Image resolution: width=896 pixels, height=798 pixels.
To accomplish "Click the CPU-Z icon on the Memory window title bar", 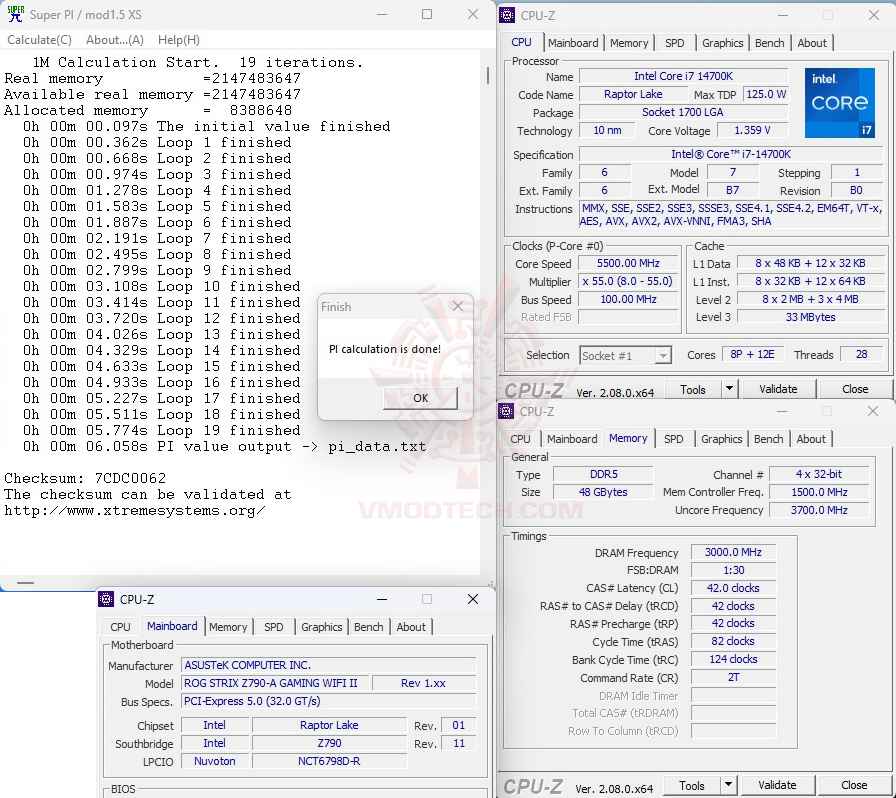I will tap(505, 411).
